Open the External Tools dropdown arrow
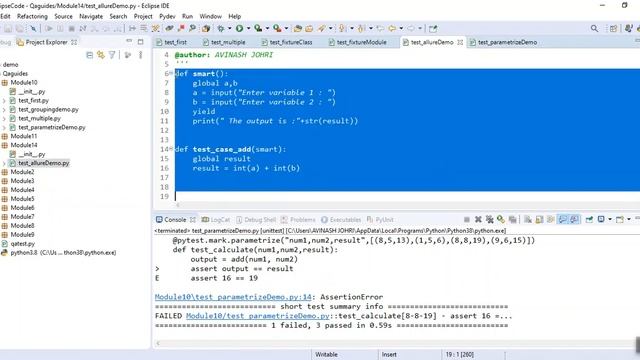This screenshot has width=640, height=360. click(286, 29)
